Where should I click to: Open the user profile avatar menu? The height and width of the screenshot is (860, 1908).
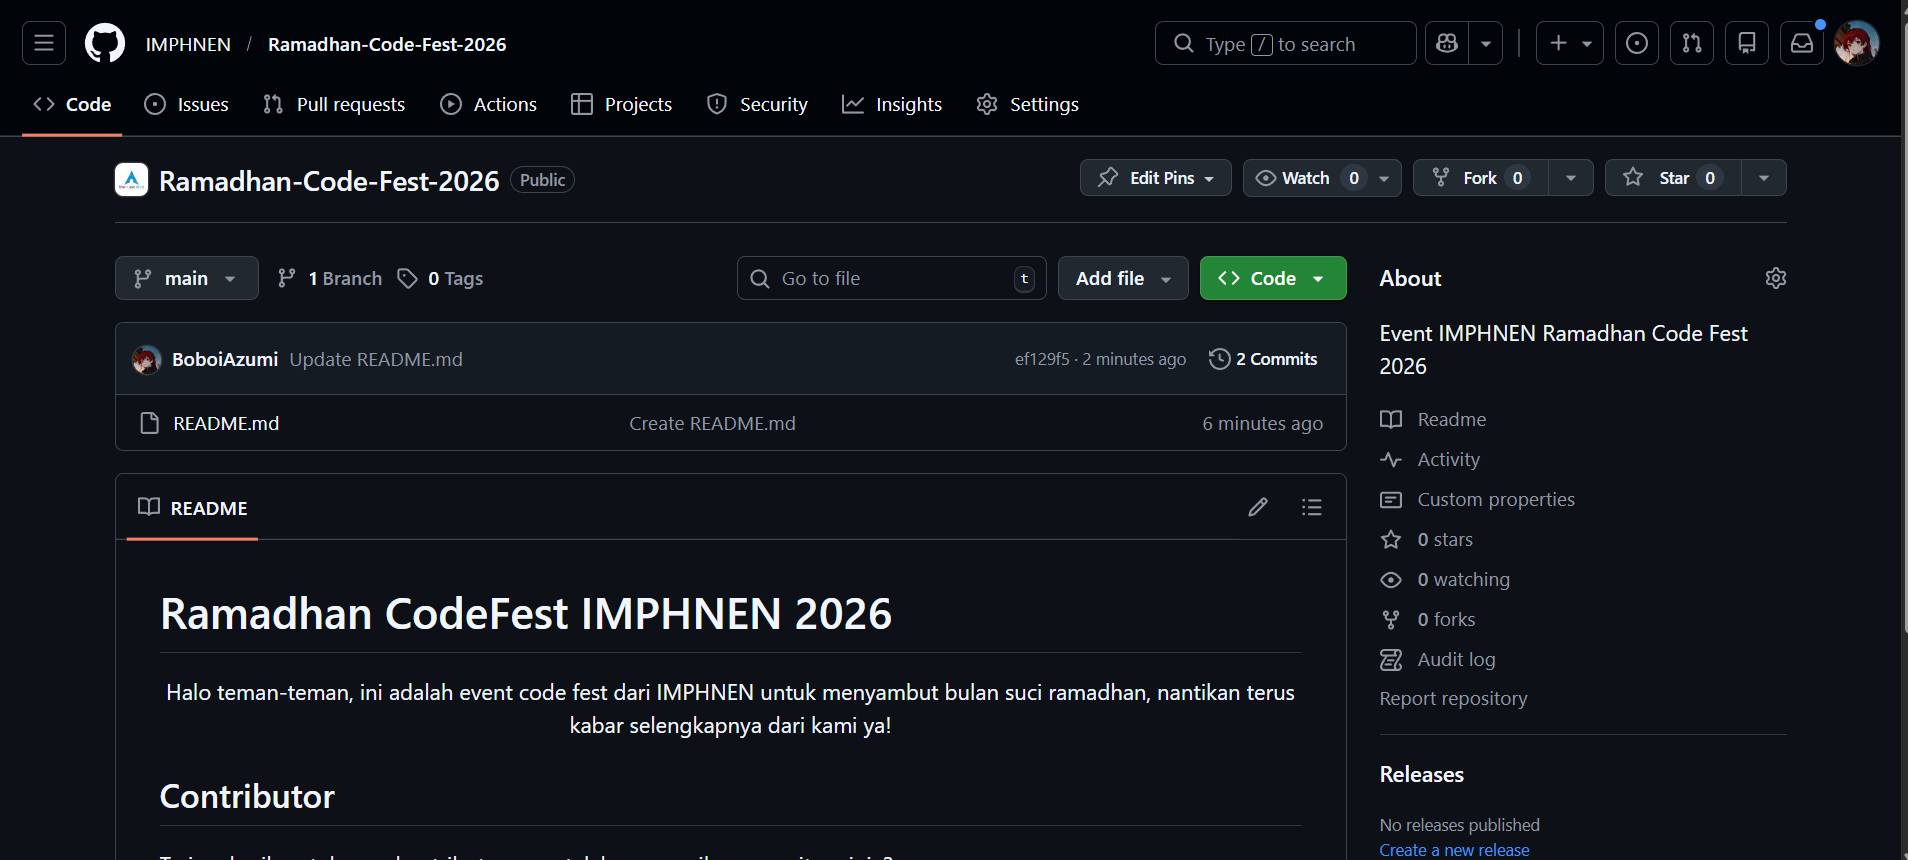pos(1857,43)
